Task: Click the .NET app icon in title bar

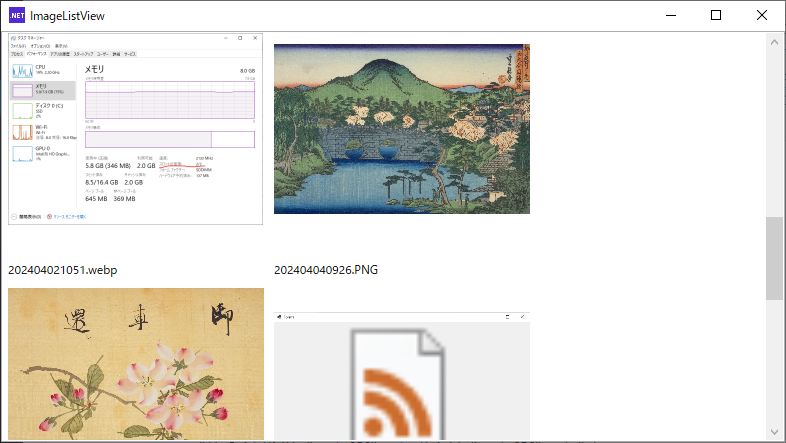Action: (17, 16)
